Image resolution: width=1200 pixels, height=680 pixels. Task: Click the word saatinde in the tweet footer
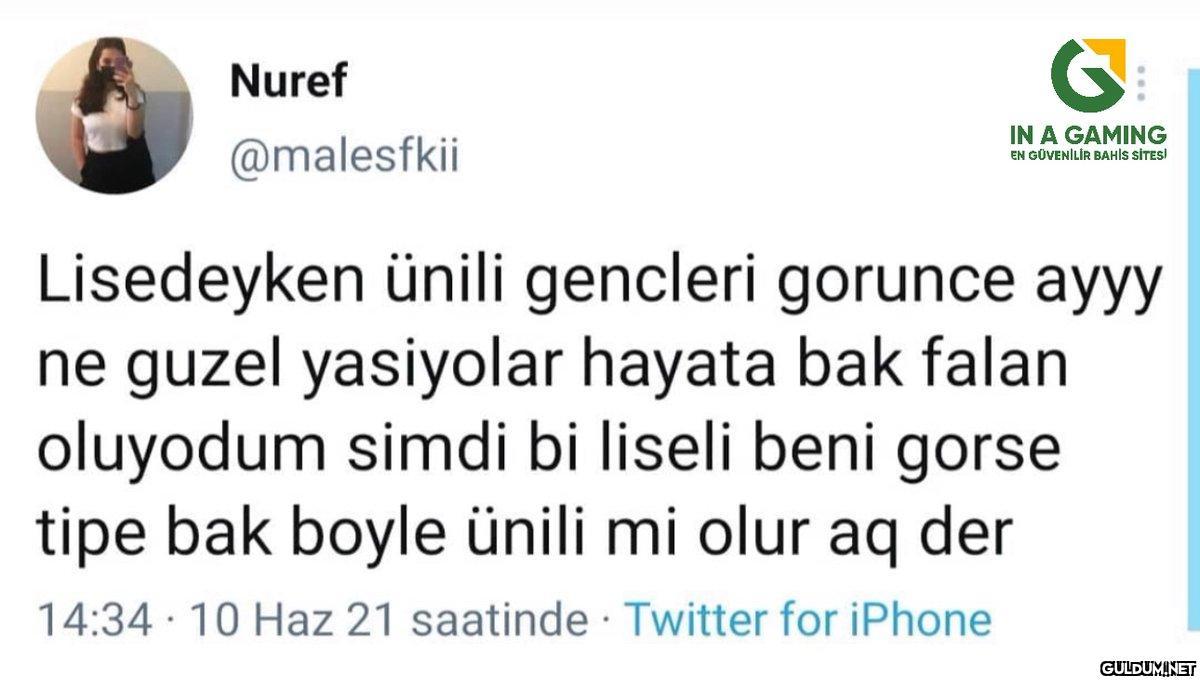click(x=500, y=619)
